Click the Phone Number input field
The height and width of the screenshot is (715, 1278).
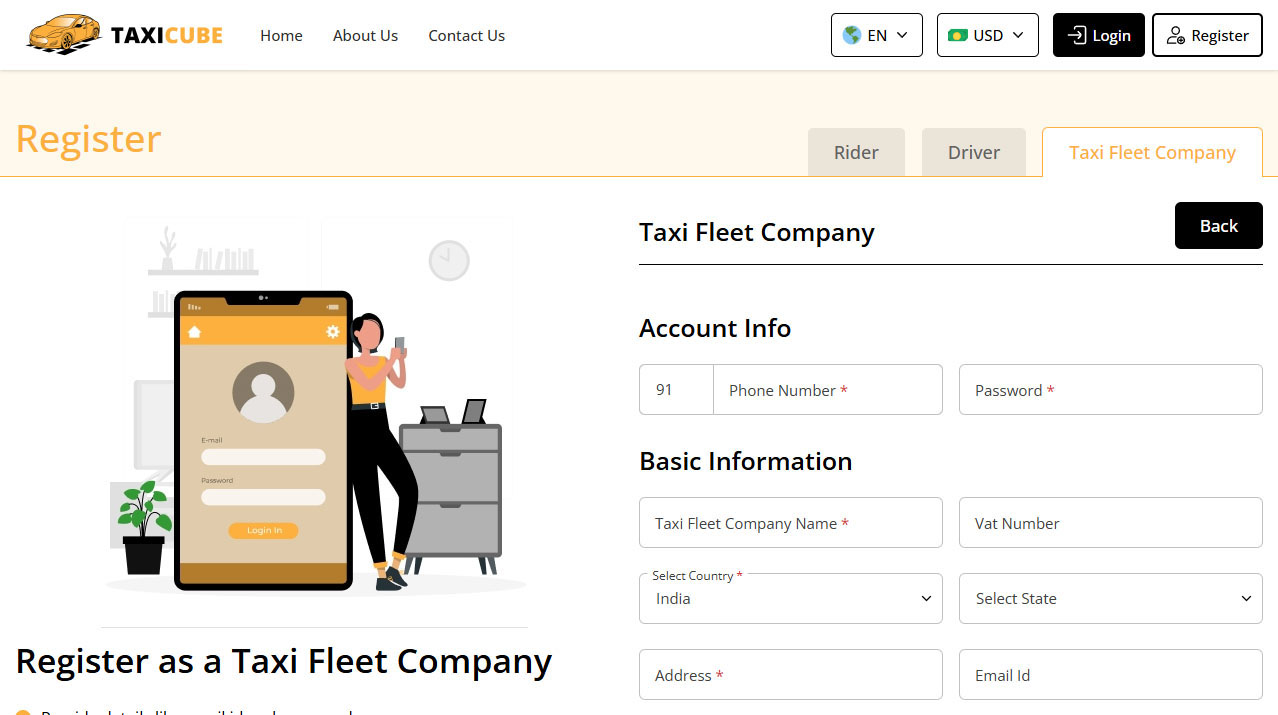pyautogui.click(x=827, y=390)
